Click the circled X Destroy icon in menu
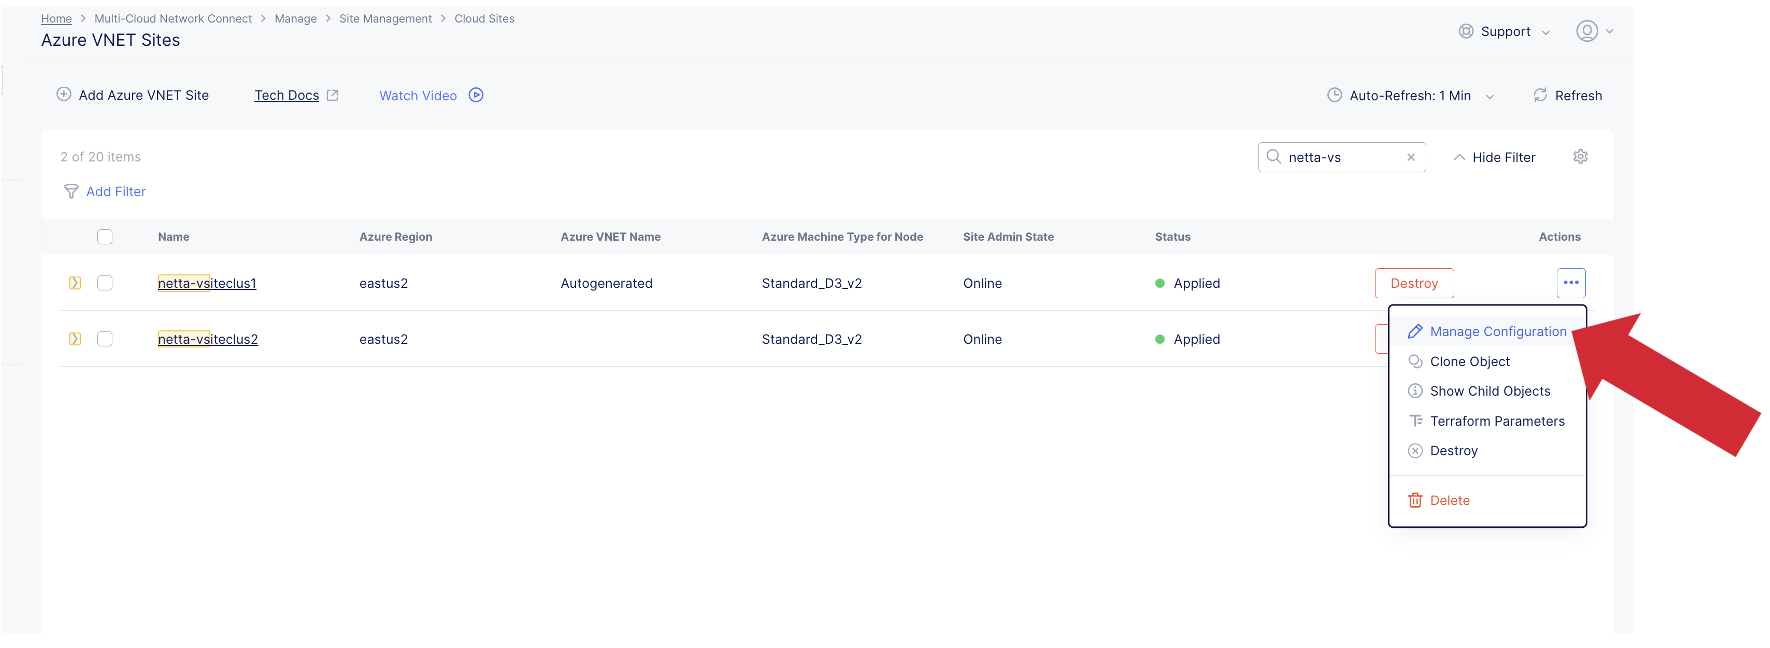Viewport: 1770px width, 648px height. pos(1415,451)
